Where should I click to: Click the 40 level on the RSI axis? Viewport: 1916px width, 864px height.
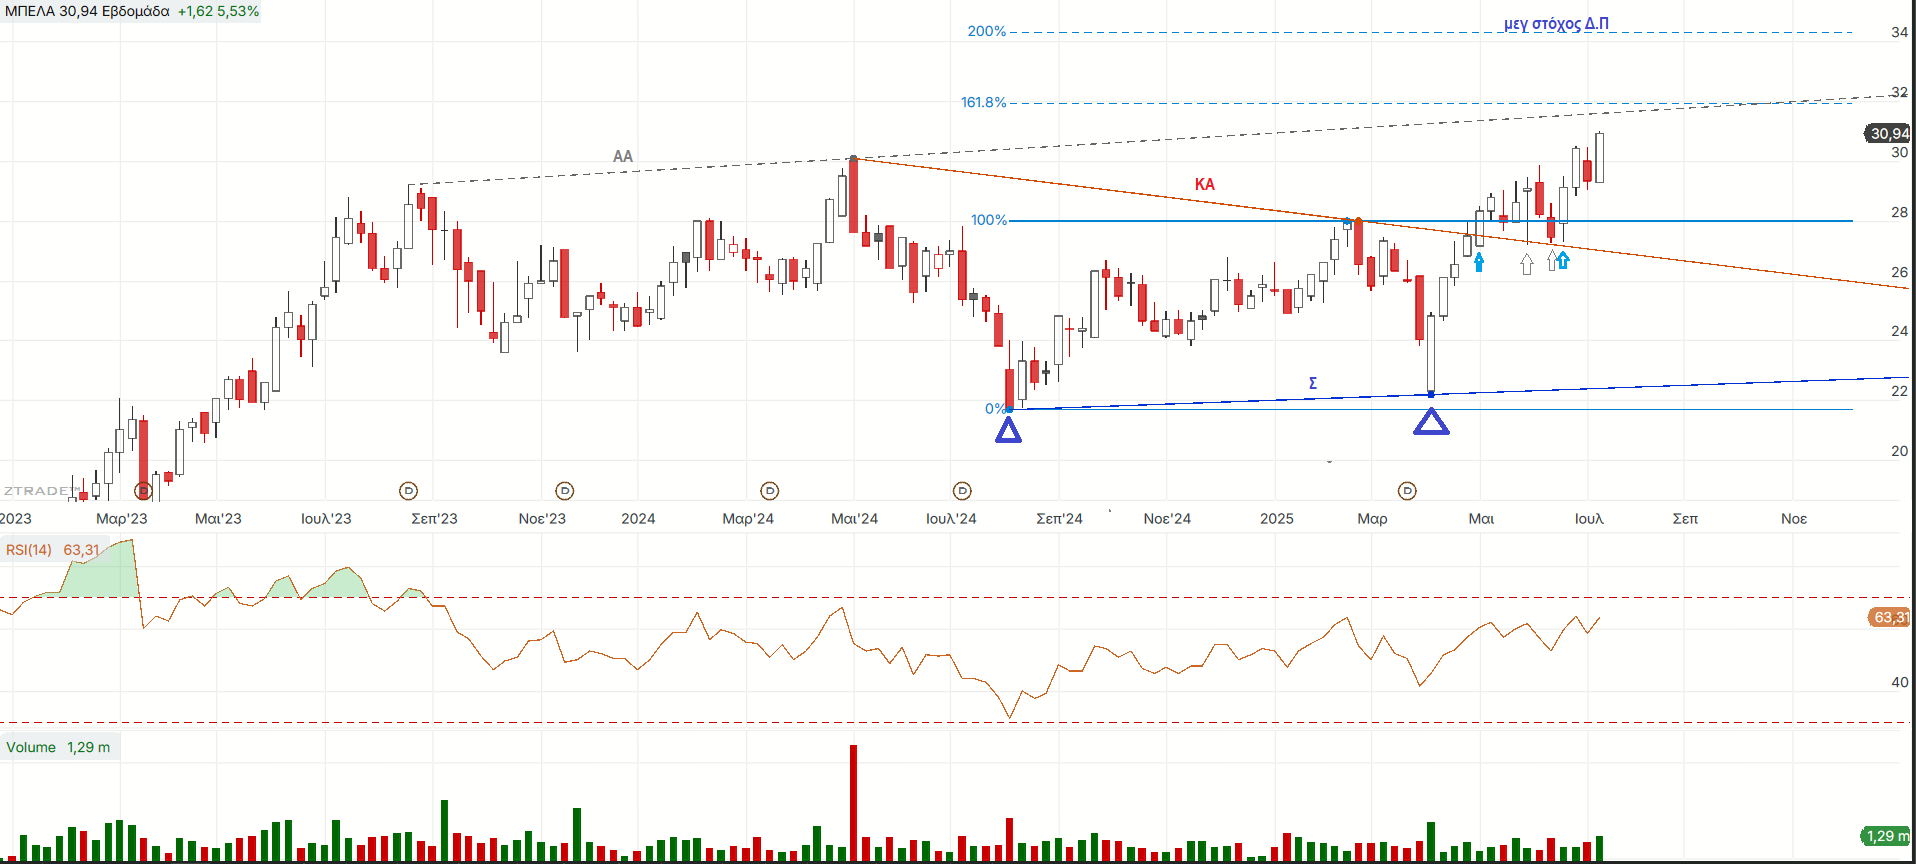[1899, 682]
